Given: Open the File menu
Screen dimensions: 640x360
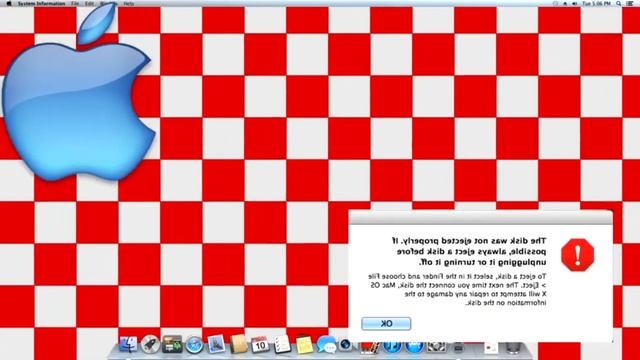Looking at the screenshot, I should pos(75,3).
